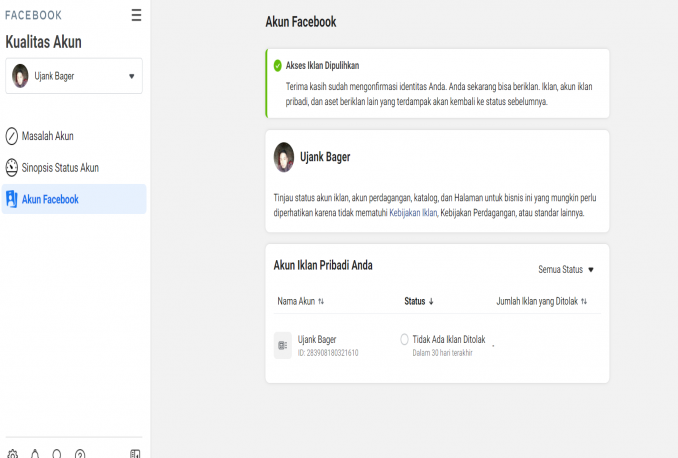Click the ad account icon beside Ujank Bager row
The image size is (678, 458).
click(283, 345)
